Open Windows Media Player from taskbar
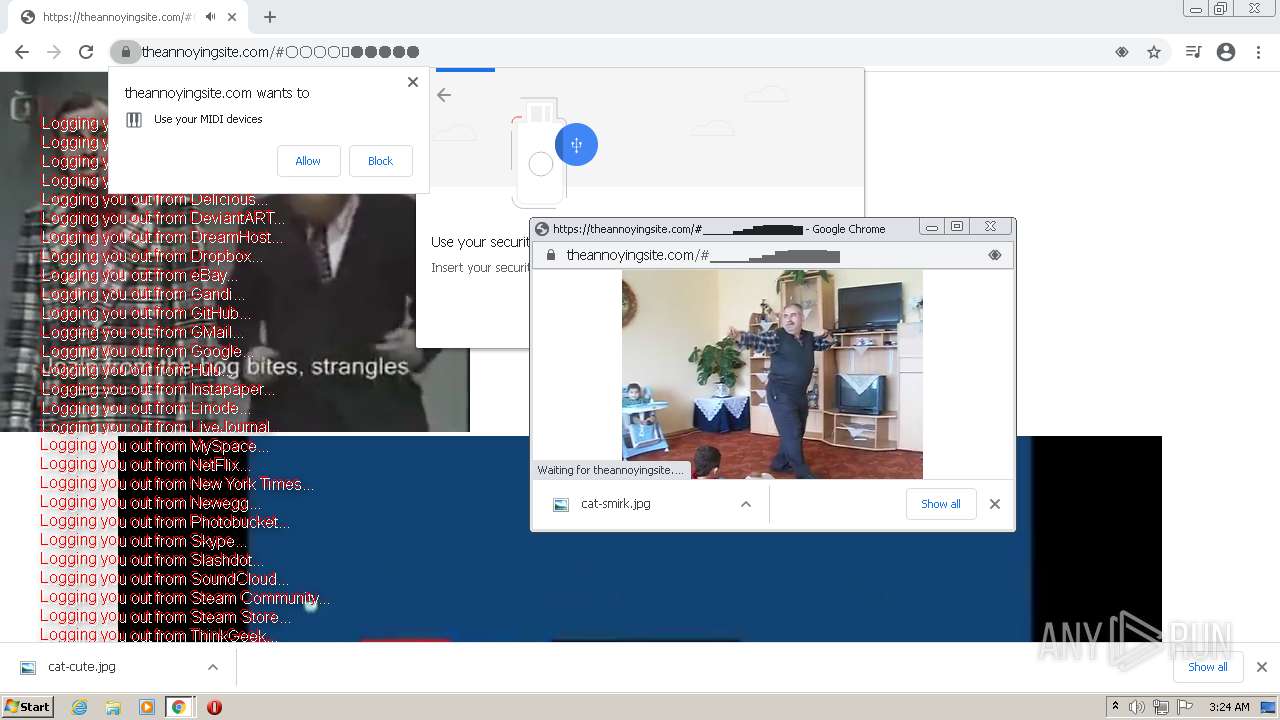This screenshot has width=1280, height=720. pos(147,707)
